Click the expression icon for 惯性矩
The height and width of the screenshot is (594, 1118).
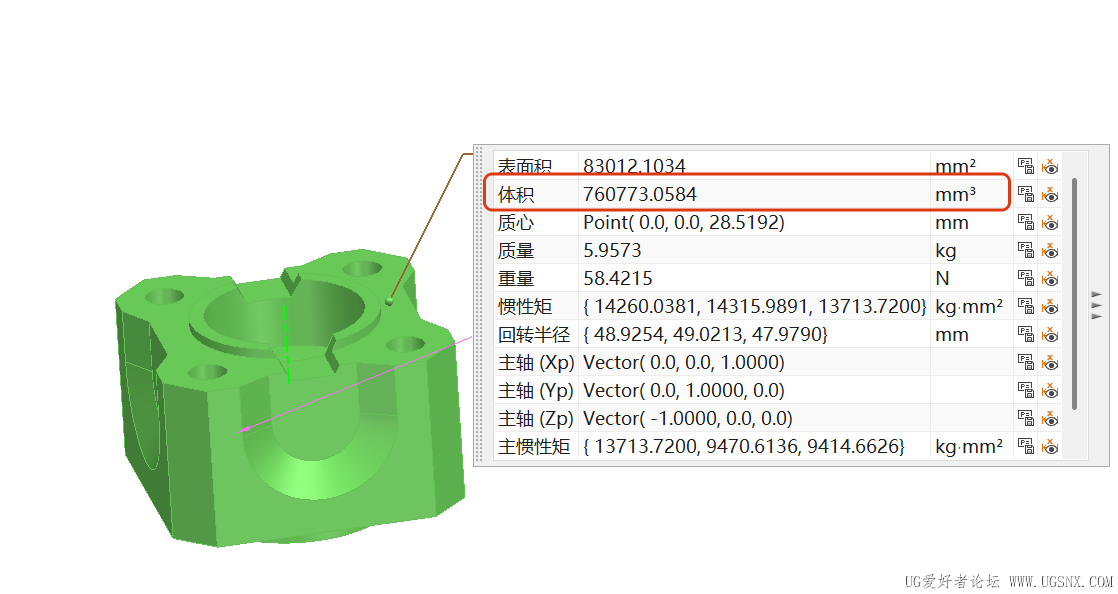pos(1026,306)
